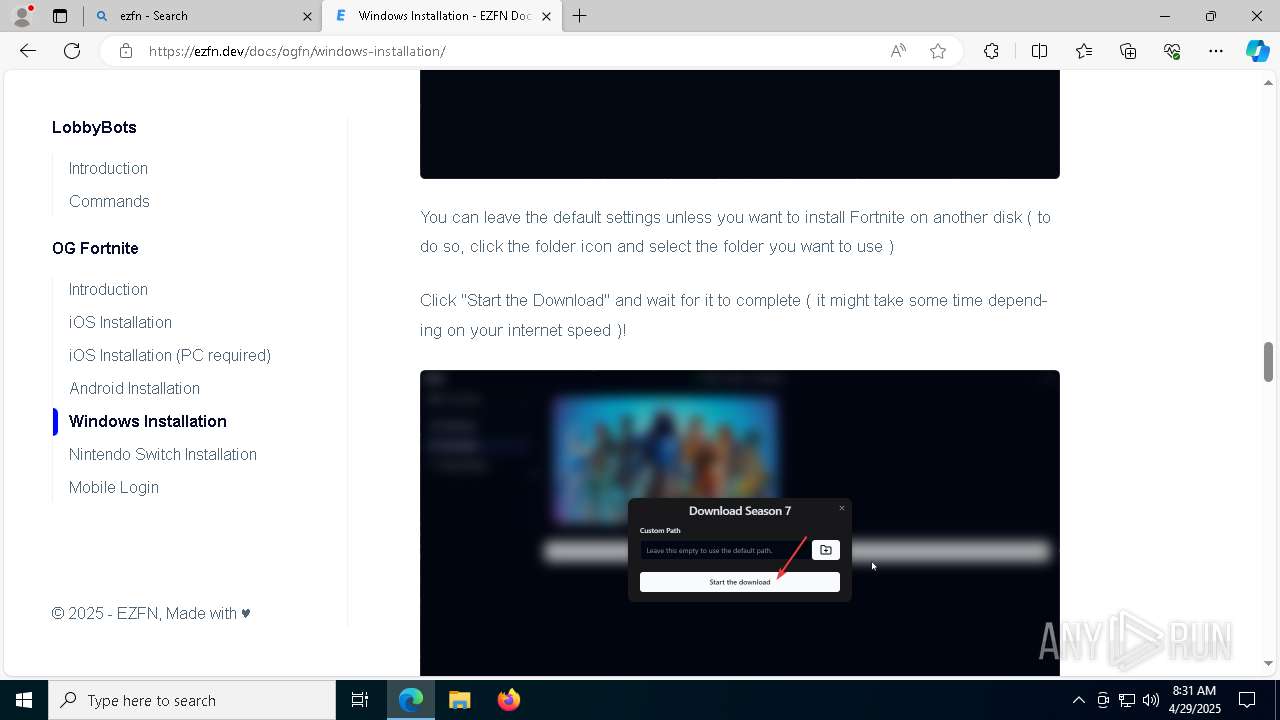
Task: Click the '© 2025 - EZFN' footer text
Action: (x=151, y=613)
